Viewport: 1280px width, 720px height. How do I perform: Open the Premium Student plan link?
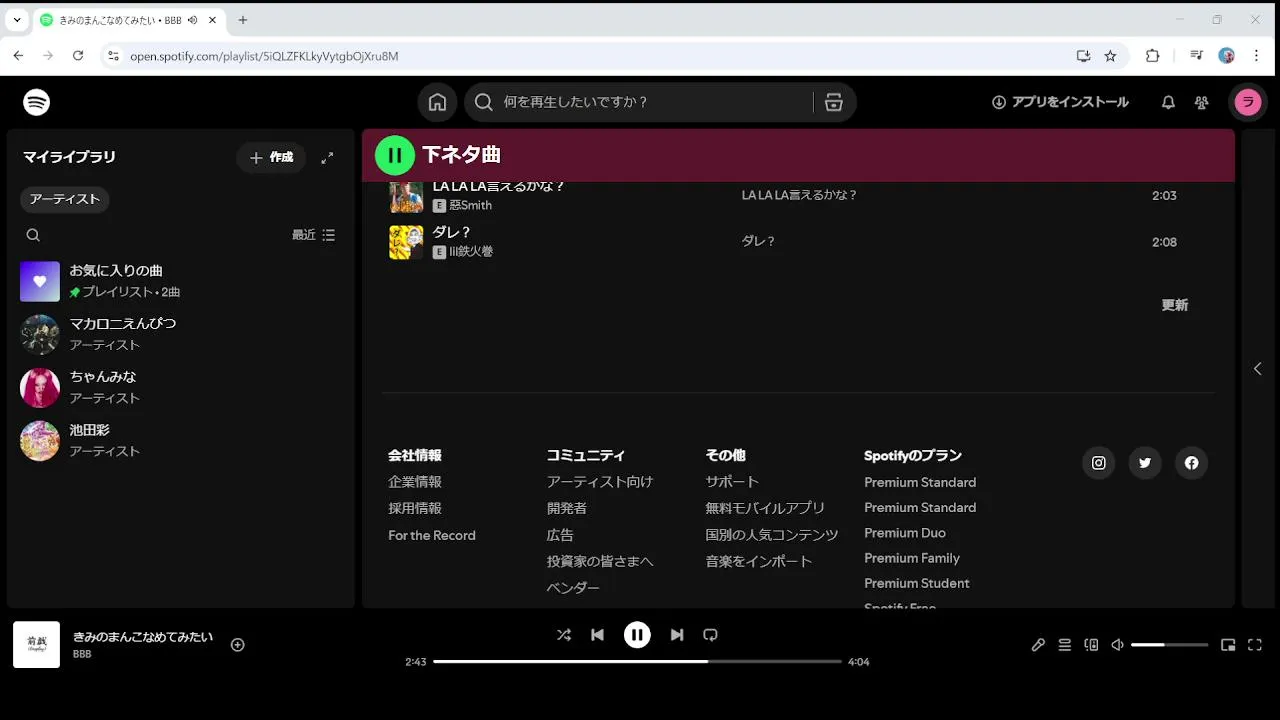[917, 583]
